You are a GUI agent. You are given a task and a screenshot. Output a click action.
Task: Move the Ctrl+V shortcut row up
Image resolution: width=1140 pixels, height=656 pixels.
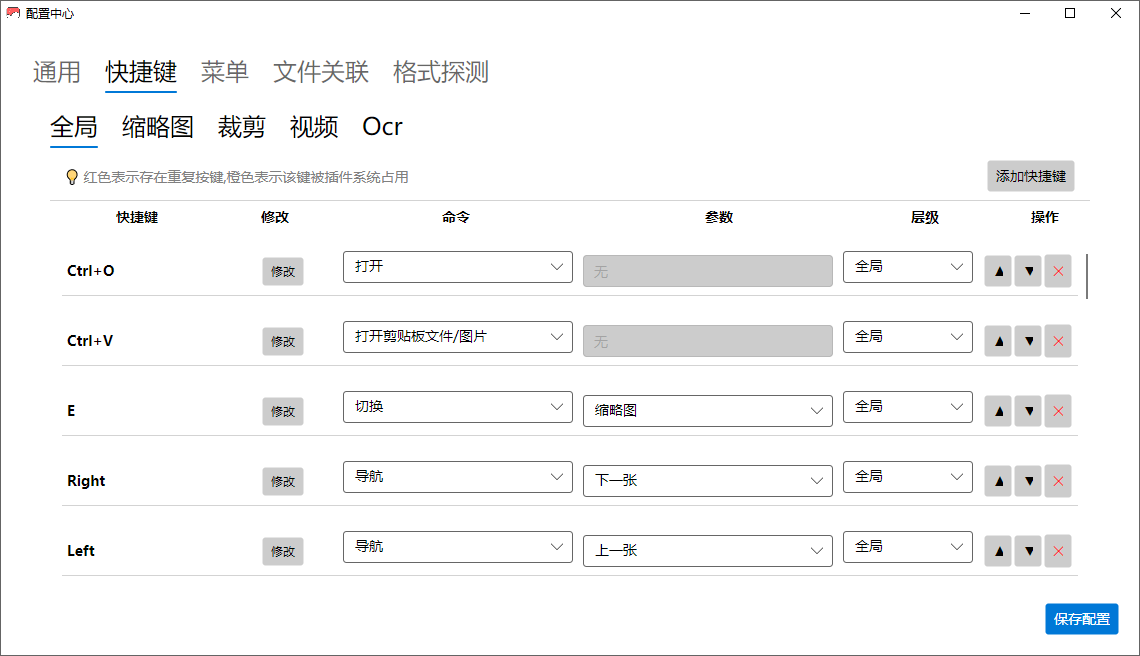coord(998,341)
